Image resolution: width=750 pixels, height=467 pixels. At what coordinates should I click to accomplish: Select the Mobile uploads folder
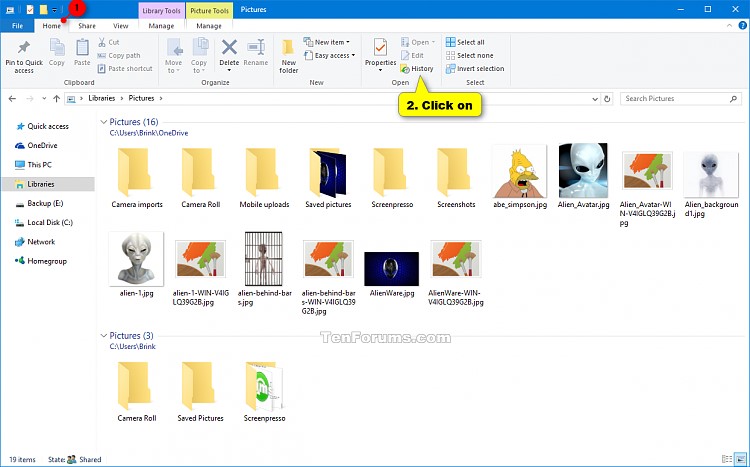click(x=264, y=178)
